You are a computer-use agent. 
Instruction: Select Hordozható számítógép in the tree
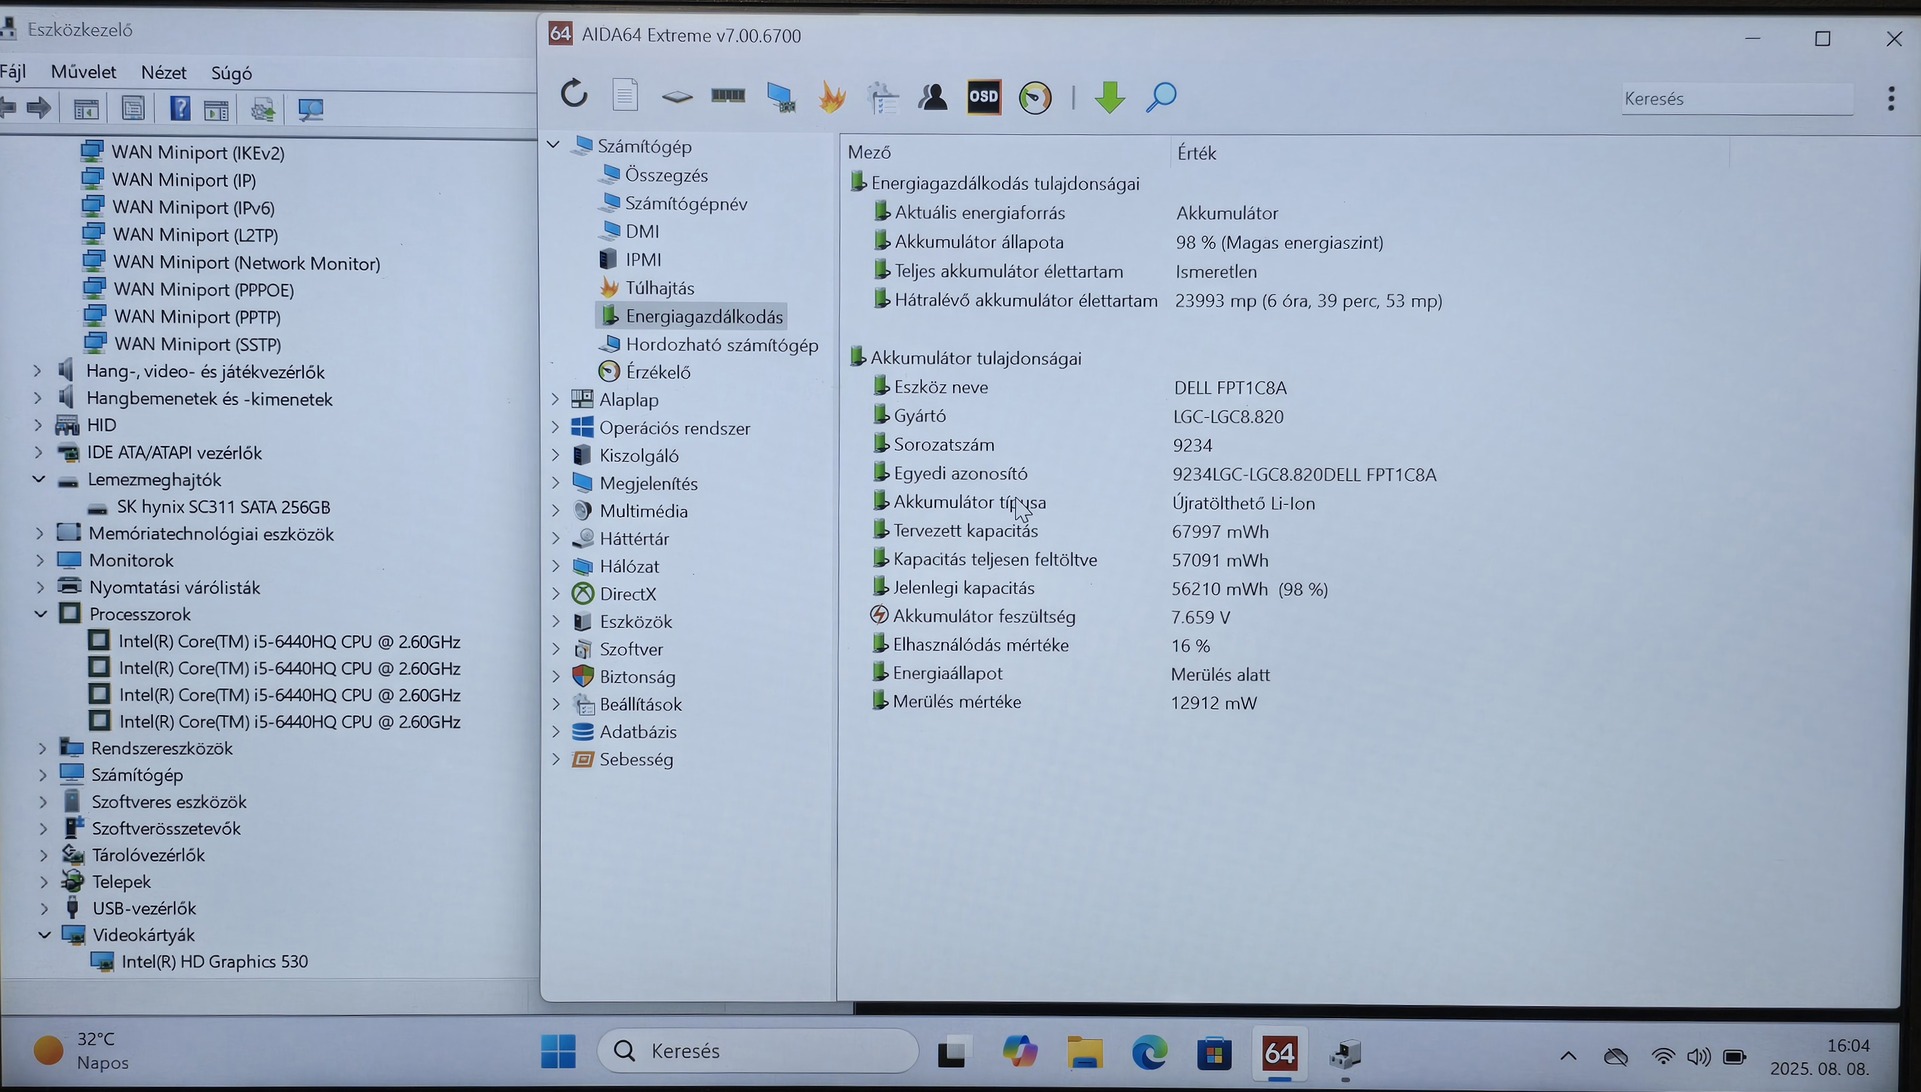click(721, 345)
